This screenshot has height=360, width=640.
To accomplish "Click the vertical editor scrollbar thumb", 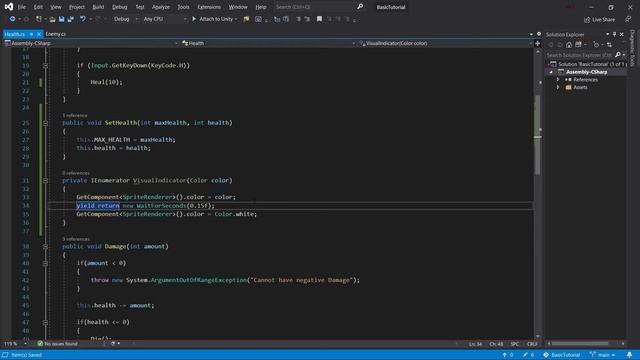I will click(x=538, y=135).
